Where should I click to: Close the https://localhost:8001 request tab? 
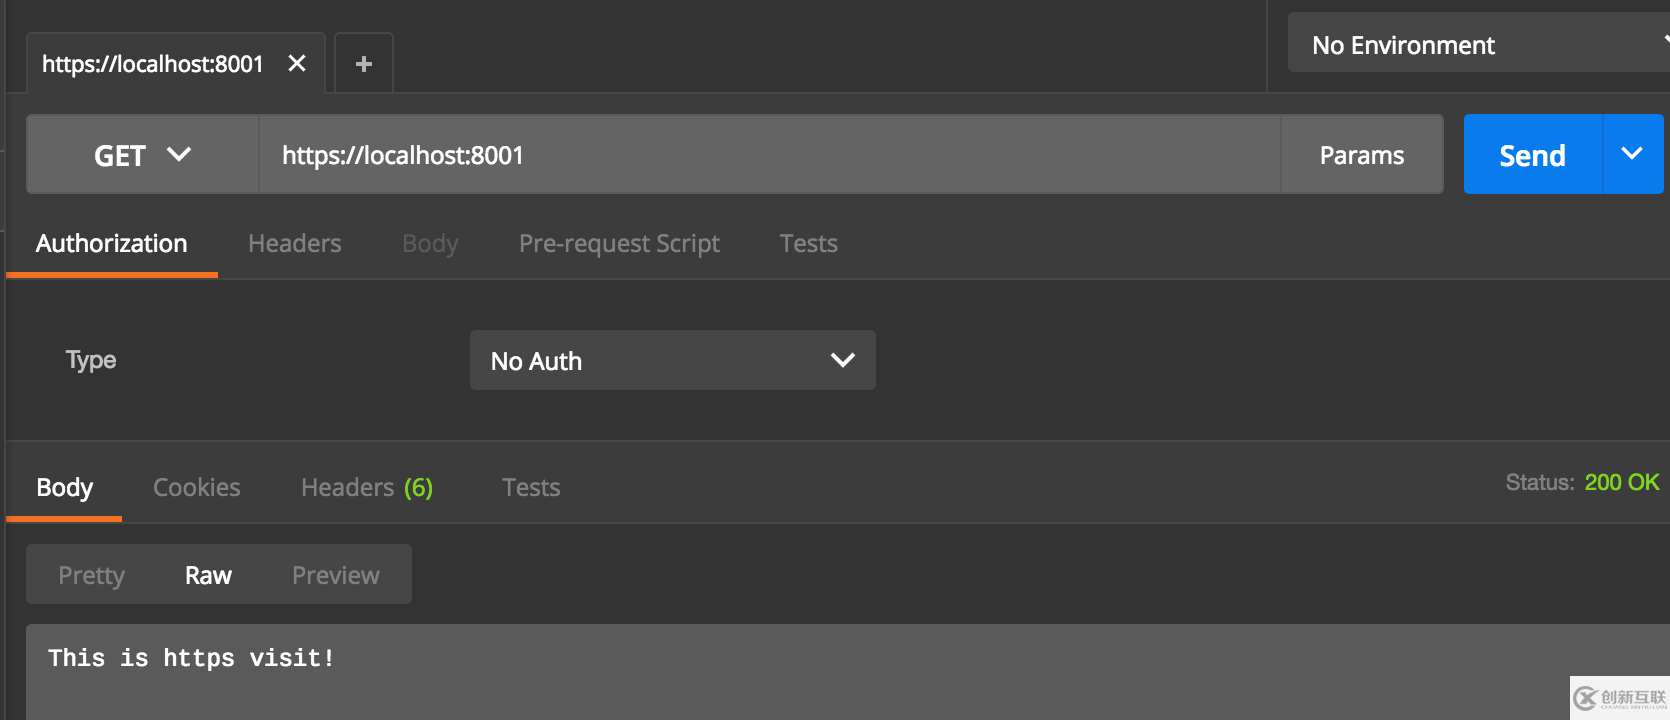point(297,64)
